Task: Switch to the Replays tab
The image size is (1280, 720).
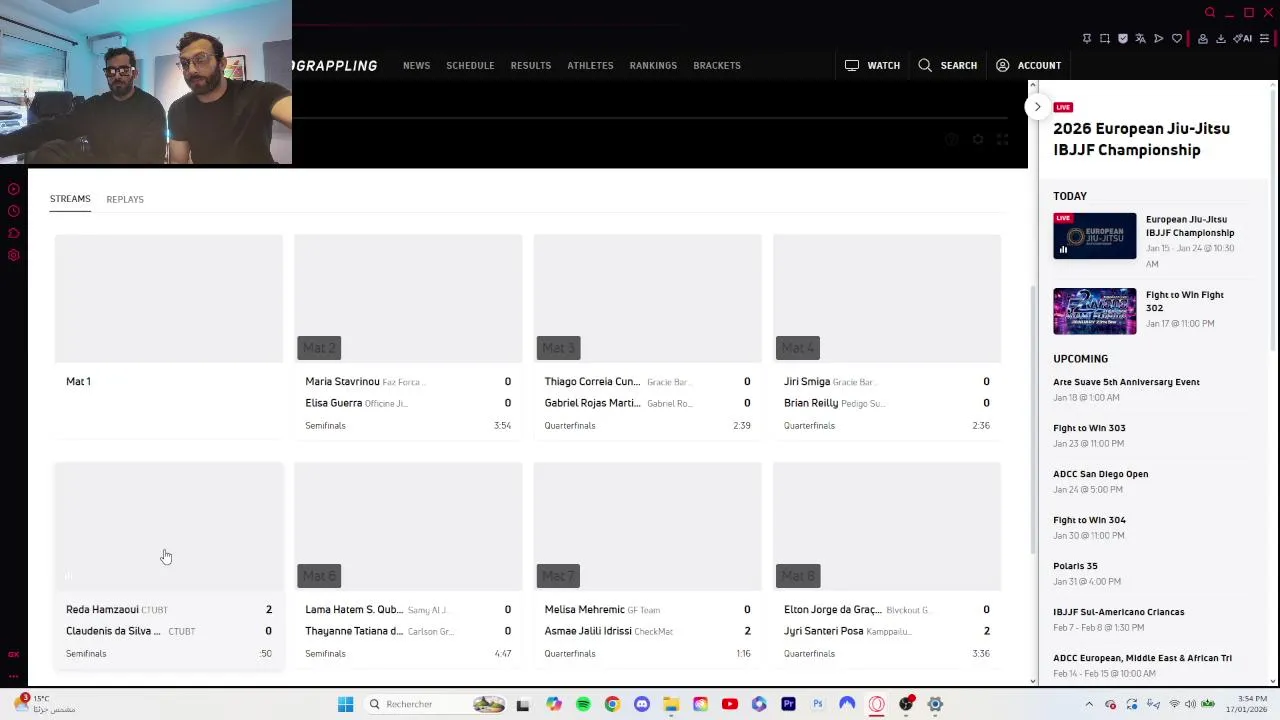Action: 125,199
